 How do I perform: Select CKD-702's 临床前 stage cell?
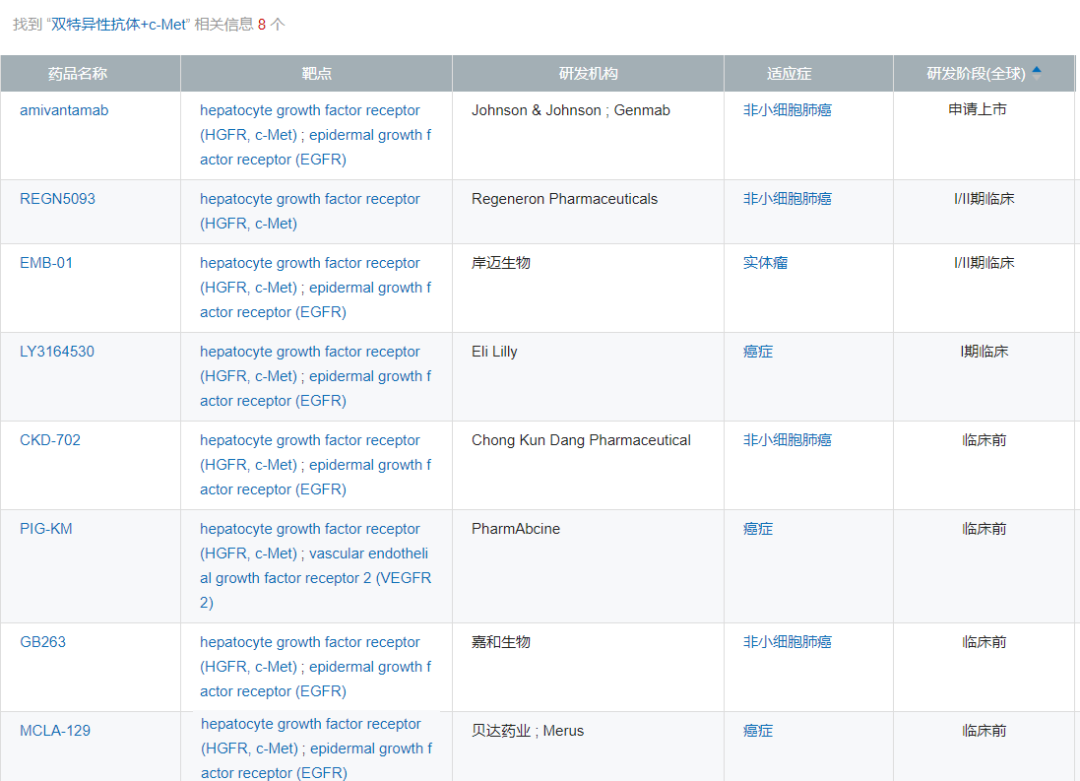click(984, 466)
